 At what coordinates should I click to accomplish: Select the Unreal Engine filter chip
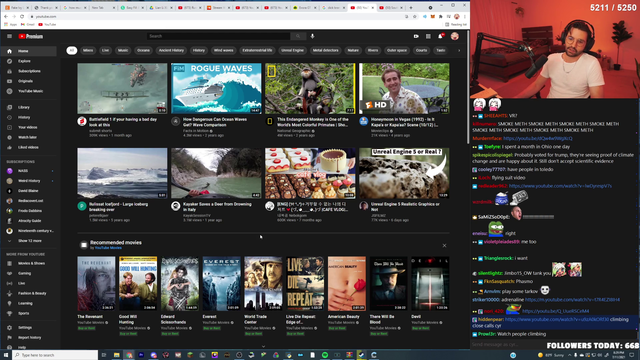click(292, 51)
